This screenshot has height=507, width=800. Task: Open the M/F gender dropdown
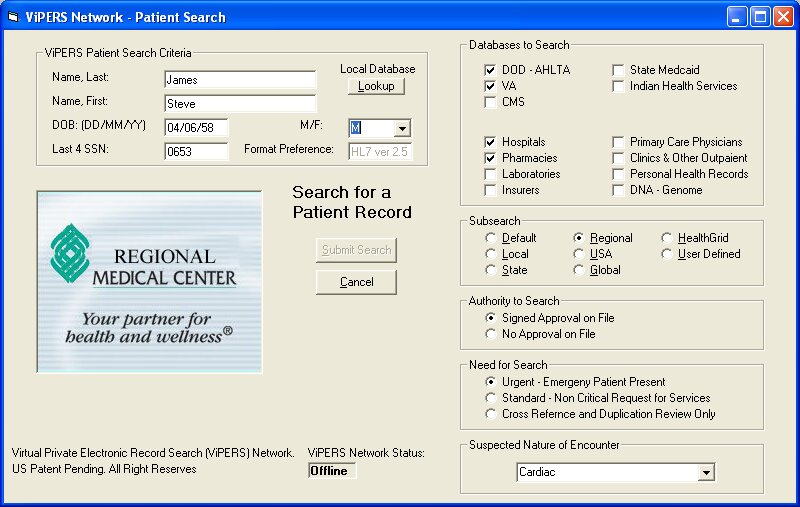point(402,128)
